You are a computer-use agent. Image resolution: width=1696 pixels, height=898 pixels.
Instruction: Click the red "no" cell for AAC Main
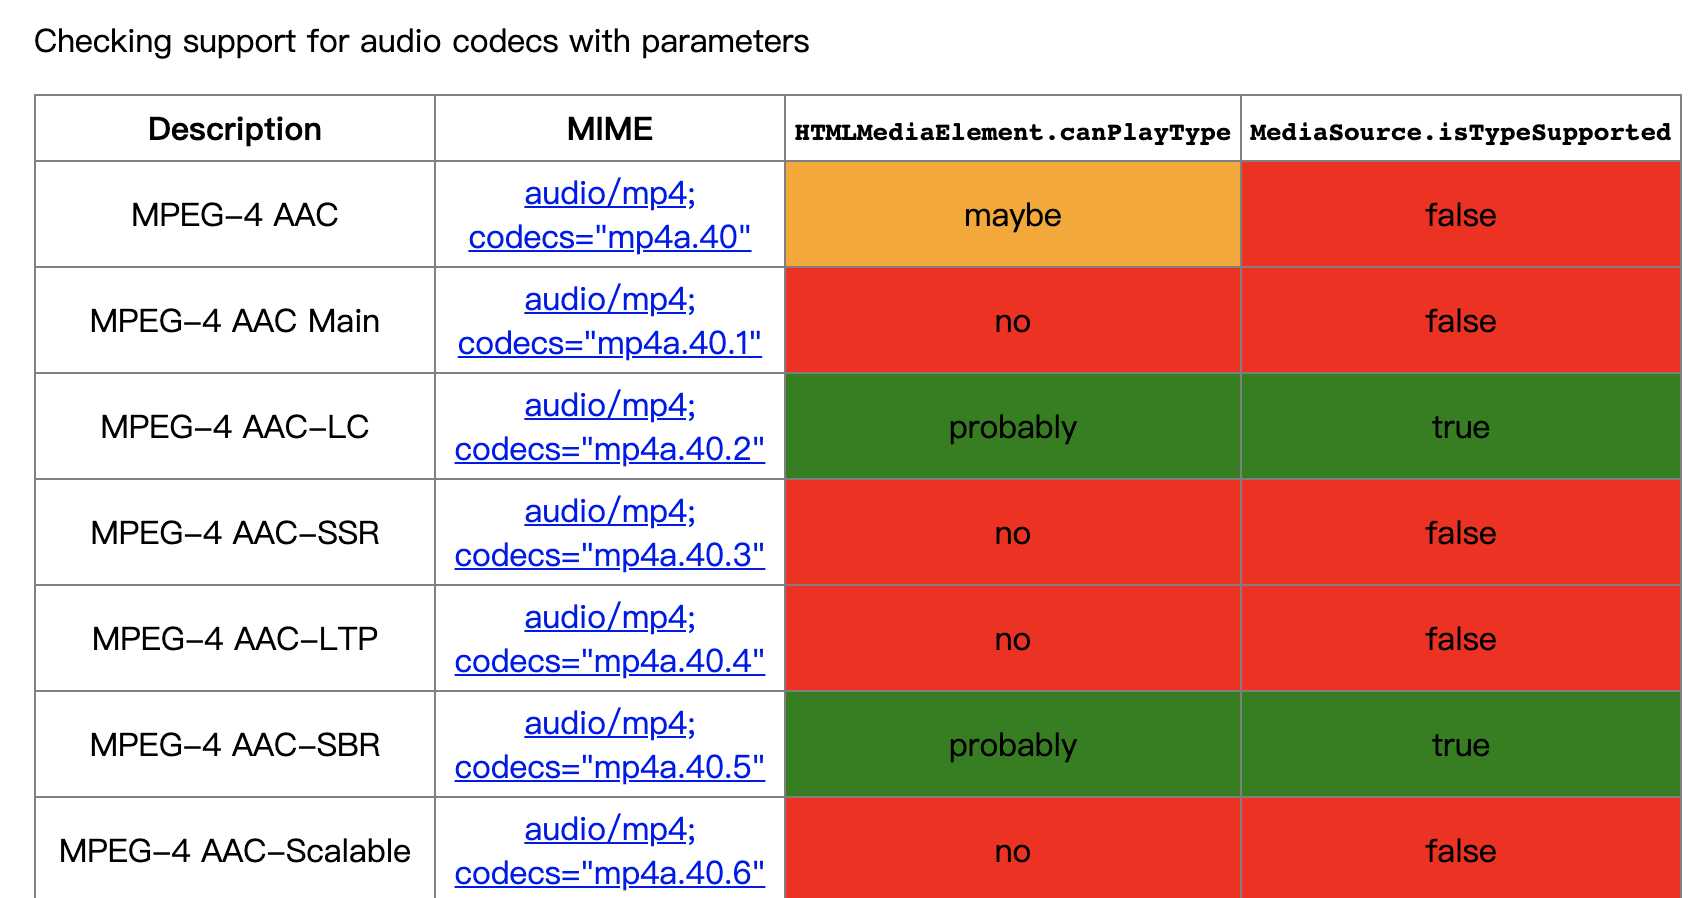pos(1012,320)
